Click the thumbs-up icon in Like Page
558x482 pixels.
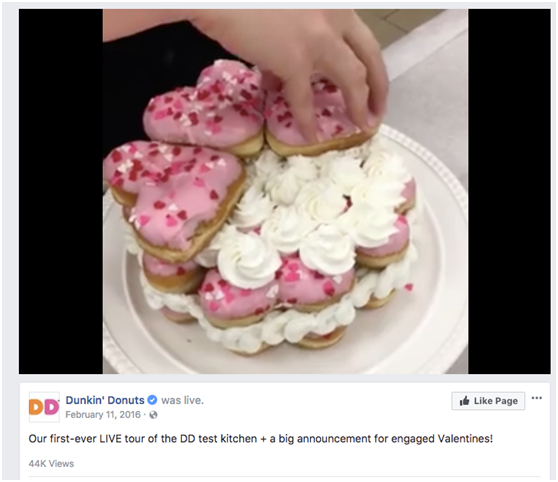tap(464, 401)
